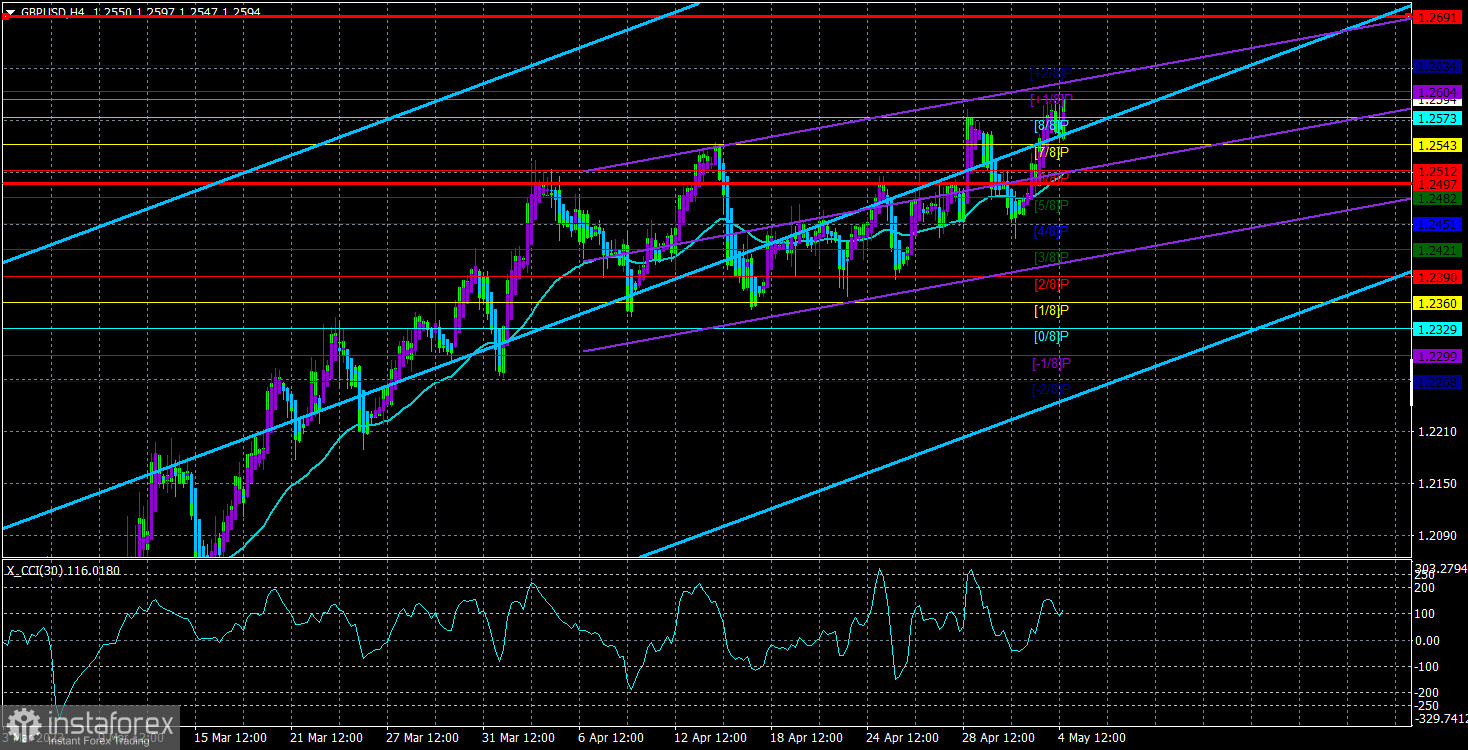Click the -200 value on CCI scale
This screenshot has width=1468, height=750.
(1426, 692)
